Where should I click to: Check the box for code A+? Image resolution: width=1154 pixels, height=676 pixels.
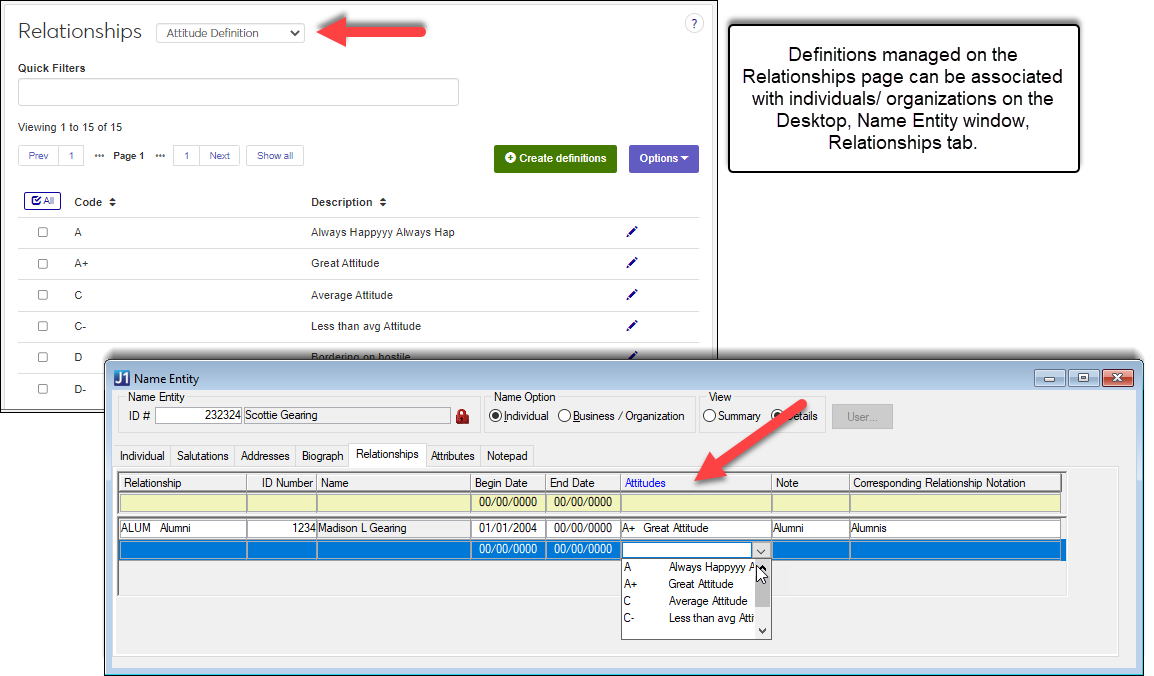point(43,264)
